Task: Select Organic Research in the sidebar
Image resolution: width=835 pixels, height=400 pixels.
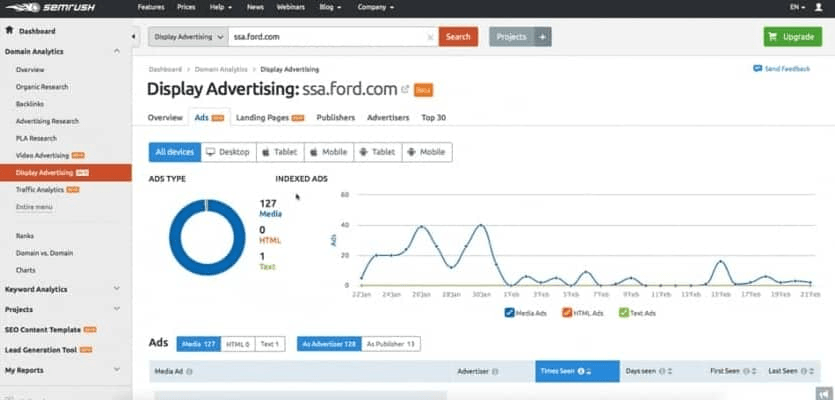Action: coord(42,86)
